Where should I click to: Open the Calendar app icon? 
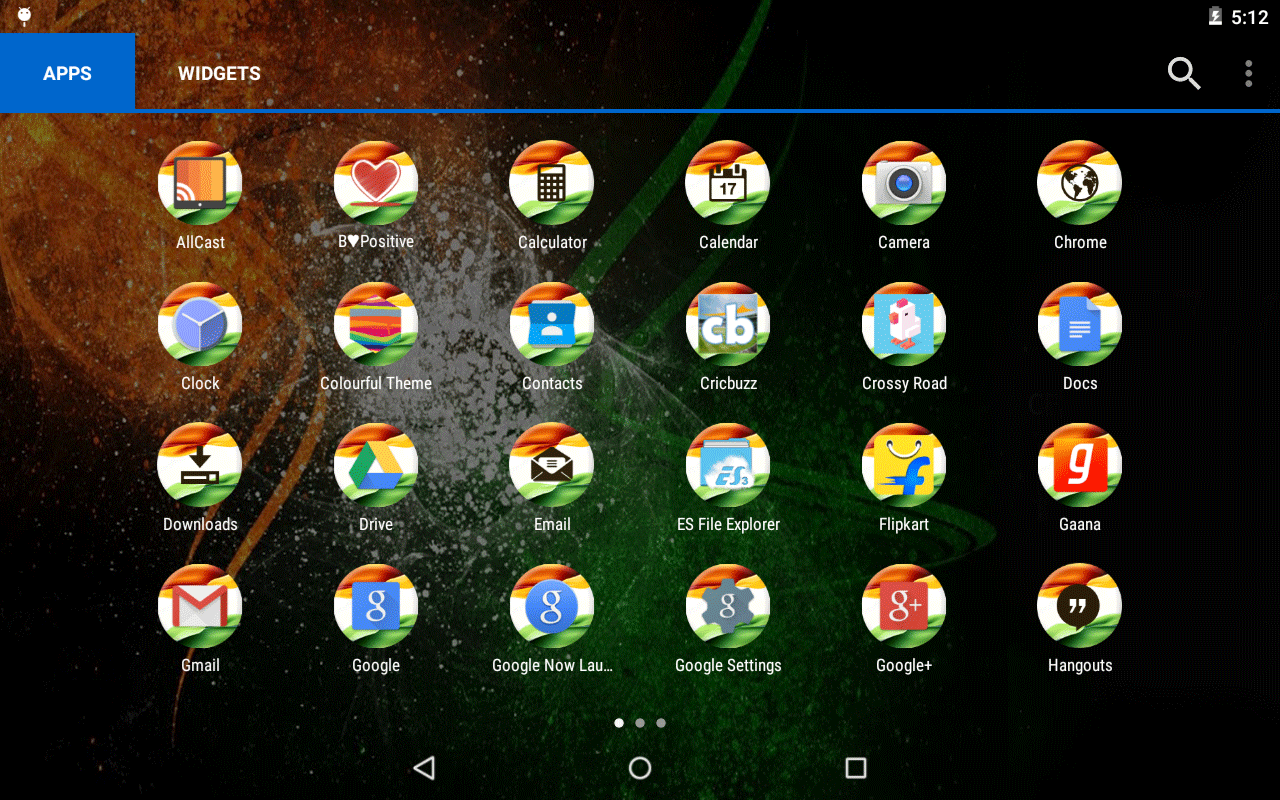click(x=728, y=183)
